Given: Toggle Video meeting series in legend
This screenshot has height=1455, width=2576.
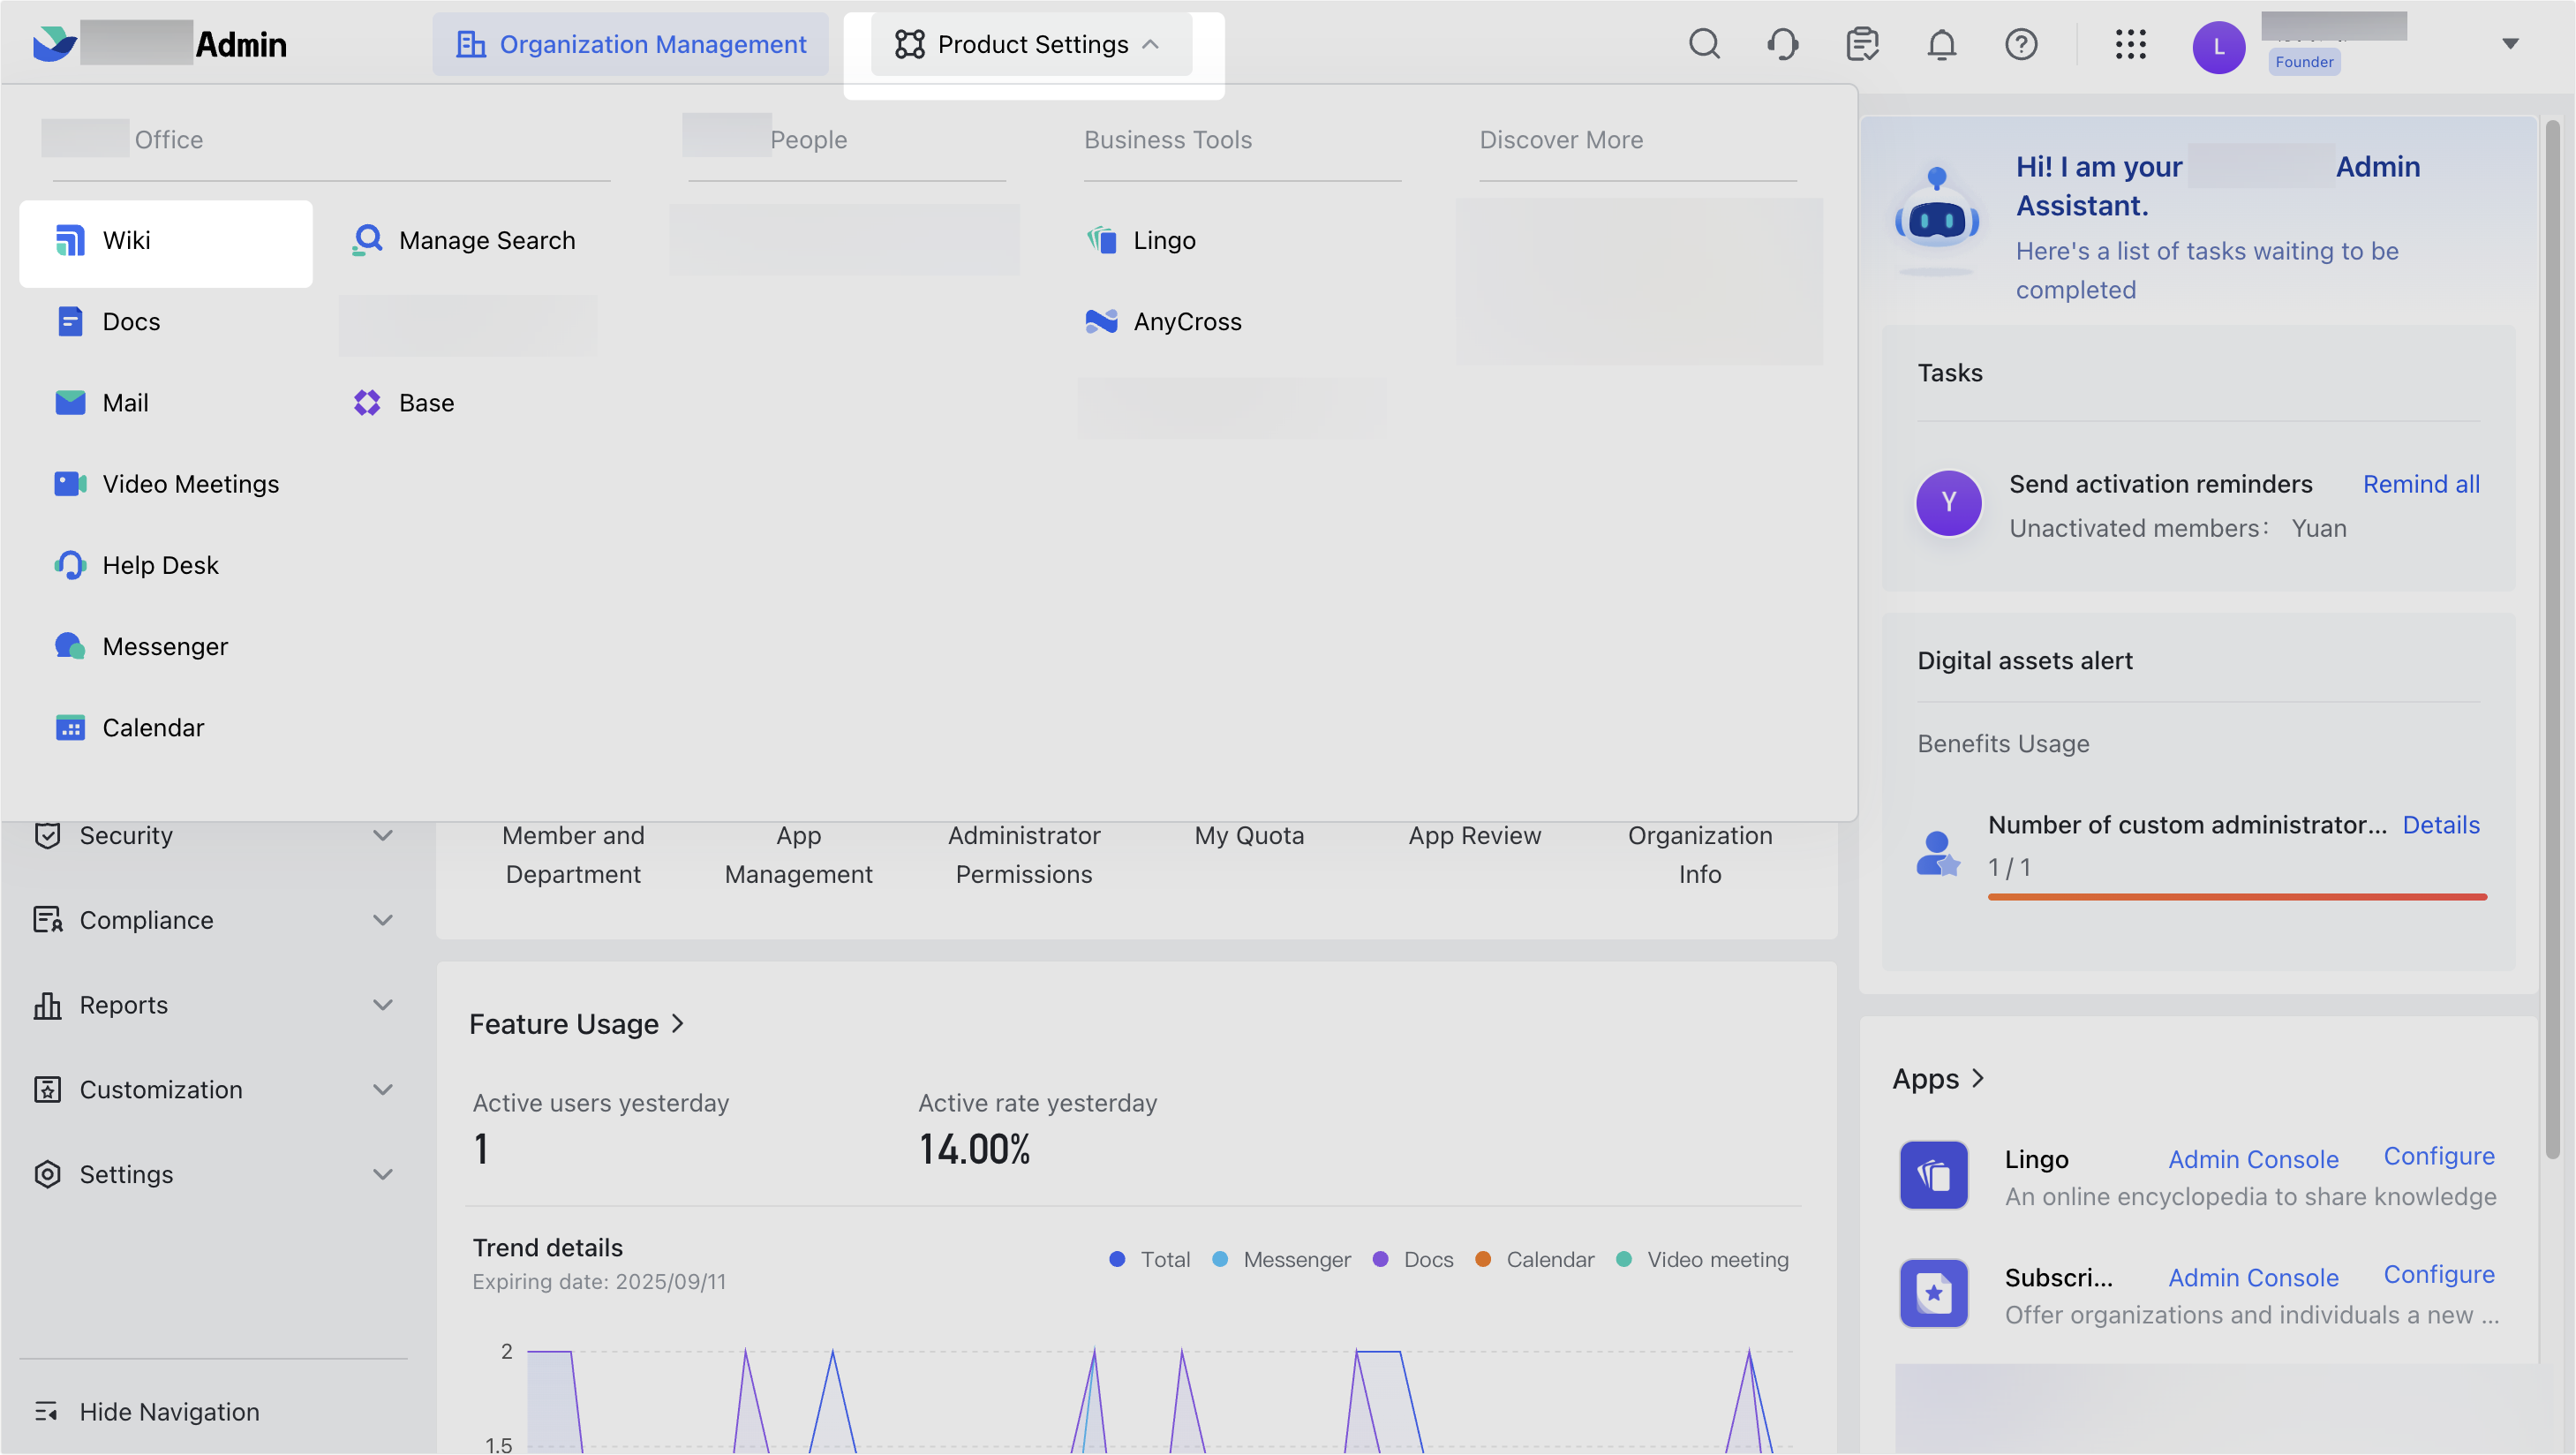Looking at the screenshot, I should [x=1702, y=1259].
